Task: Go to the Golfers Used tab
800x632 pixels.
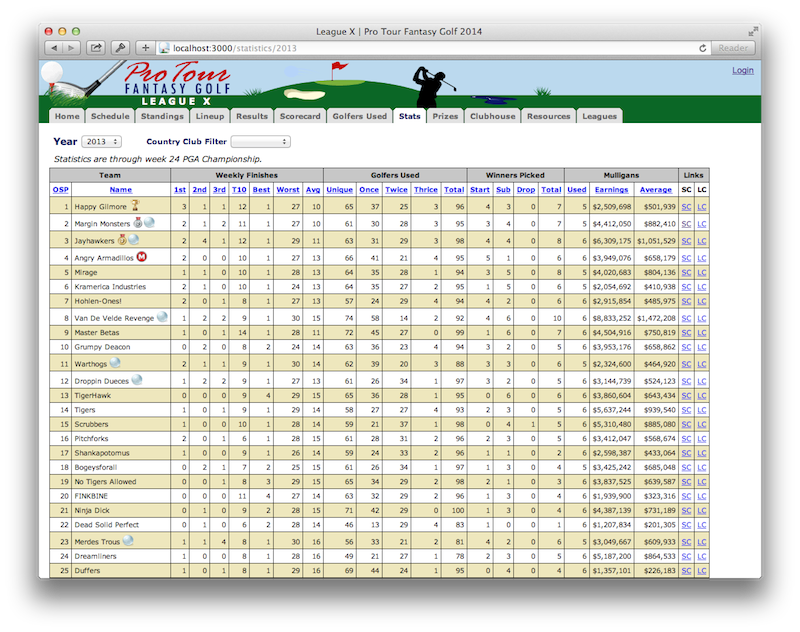Action: point(359,116)
